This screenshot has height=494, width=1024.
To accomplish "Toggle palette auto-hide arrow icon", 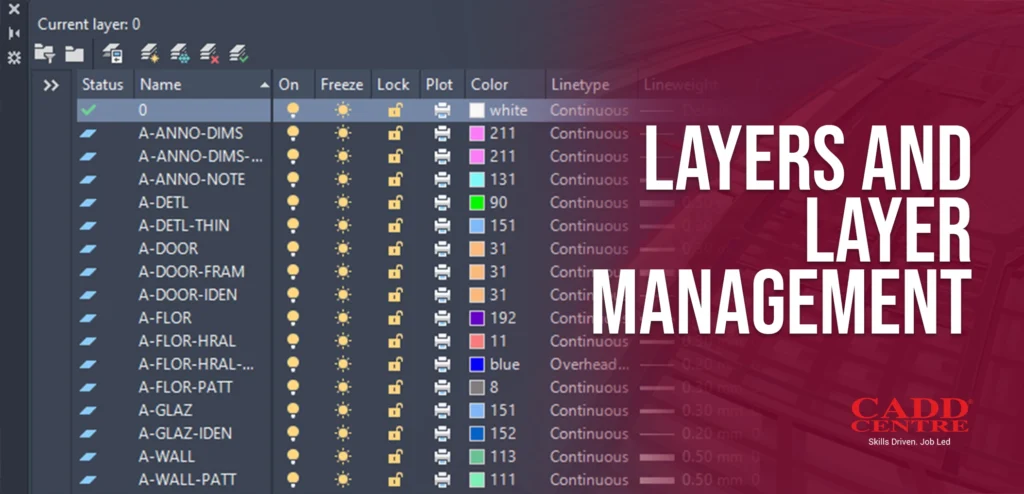I will pos(14,33).
